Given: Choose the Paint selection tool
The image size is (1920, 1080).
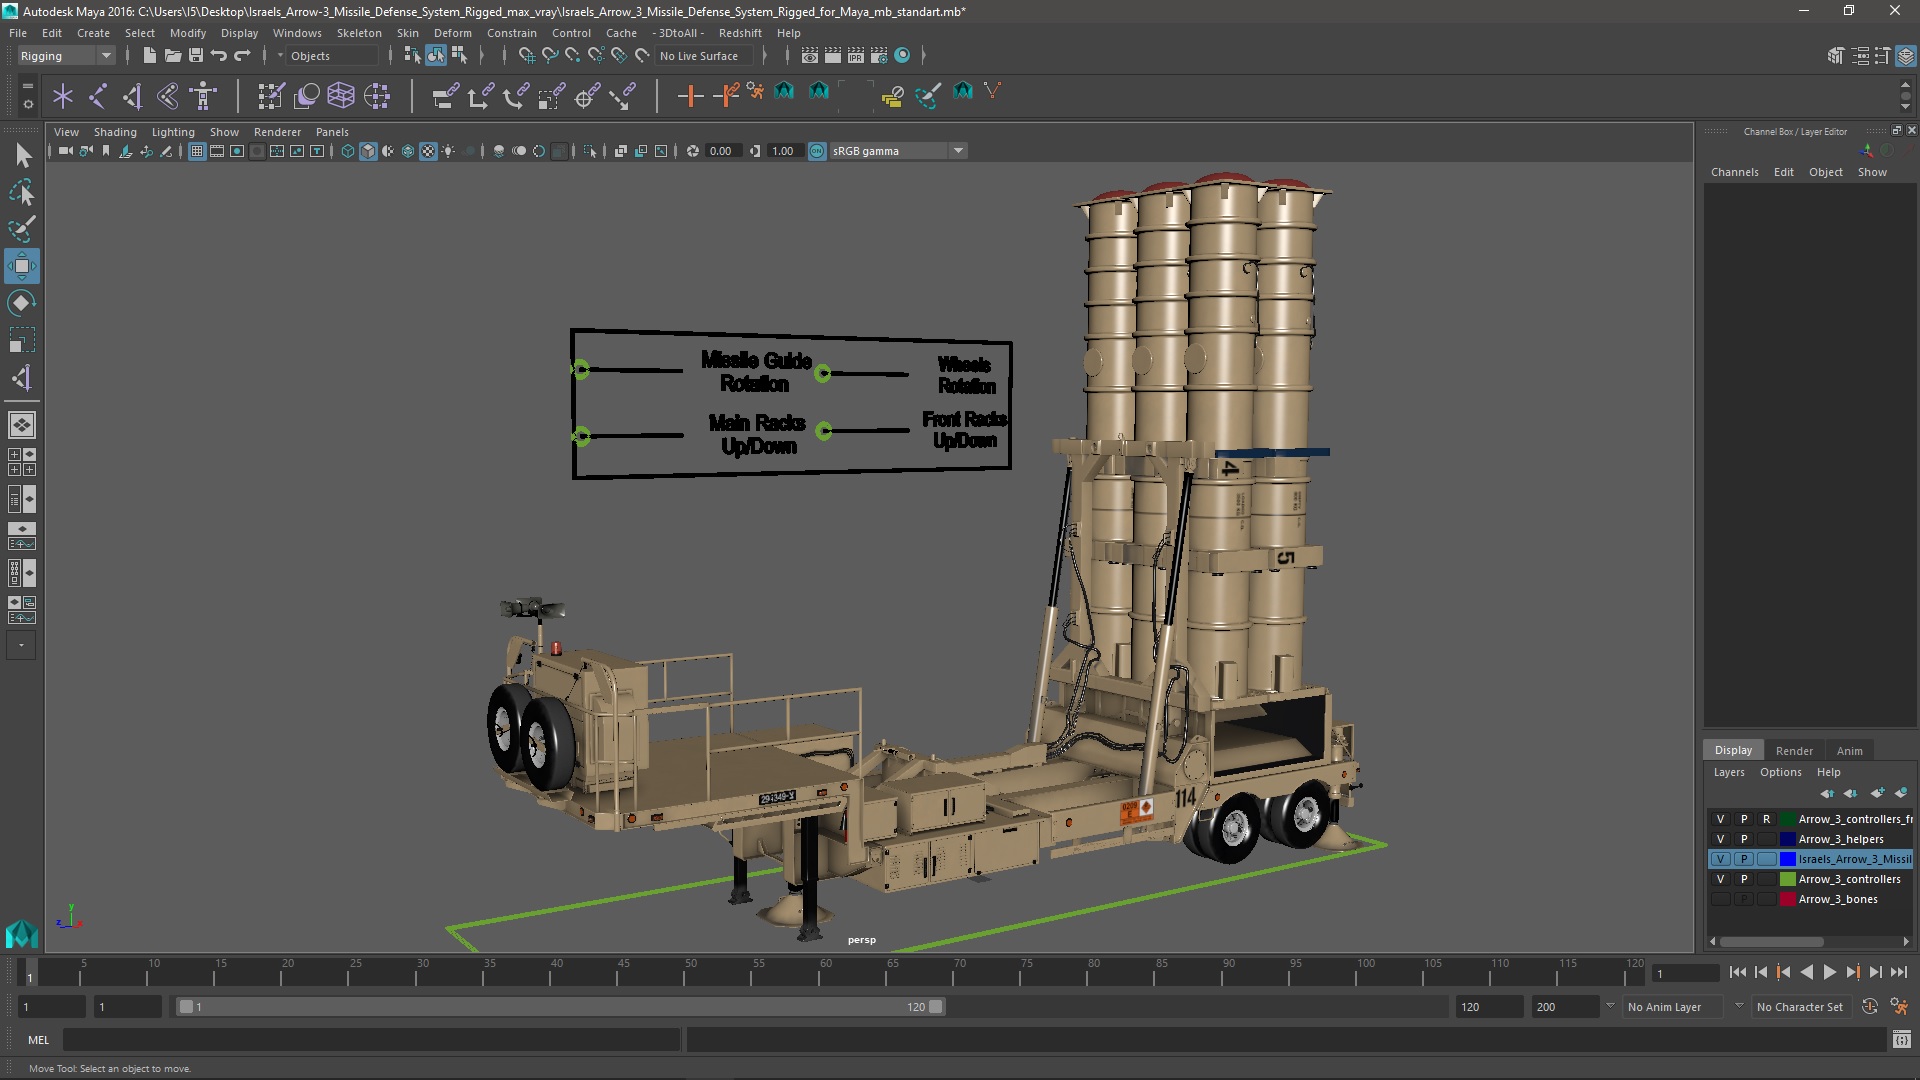Looking at the screenshot, I should [x=22, y=229].
